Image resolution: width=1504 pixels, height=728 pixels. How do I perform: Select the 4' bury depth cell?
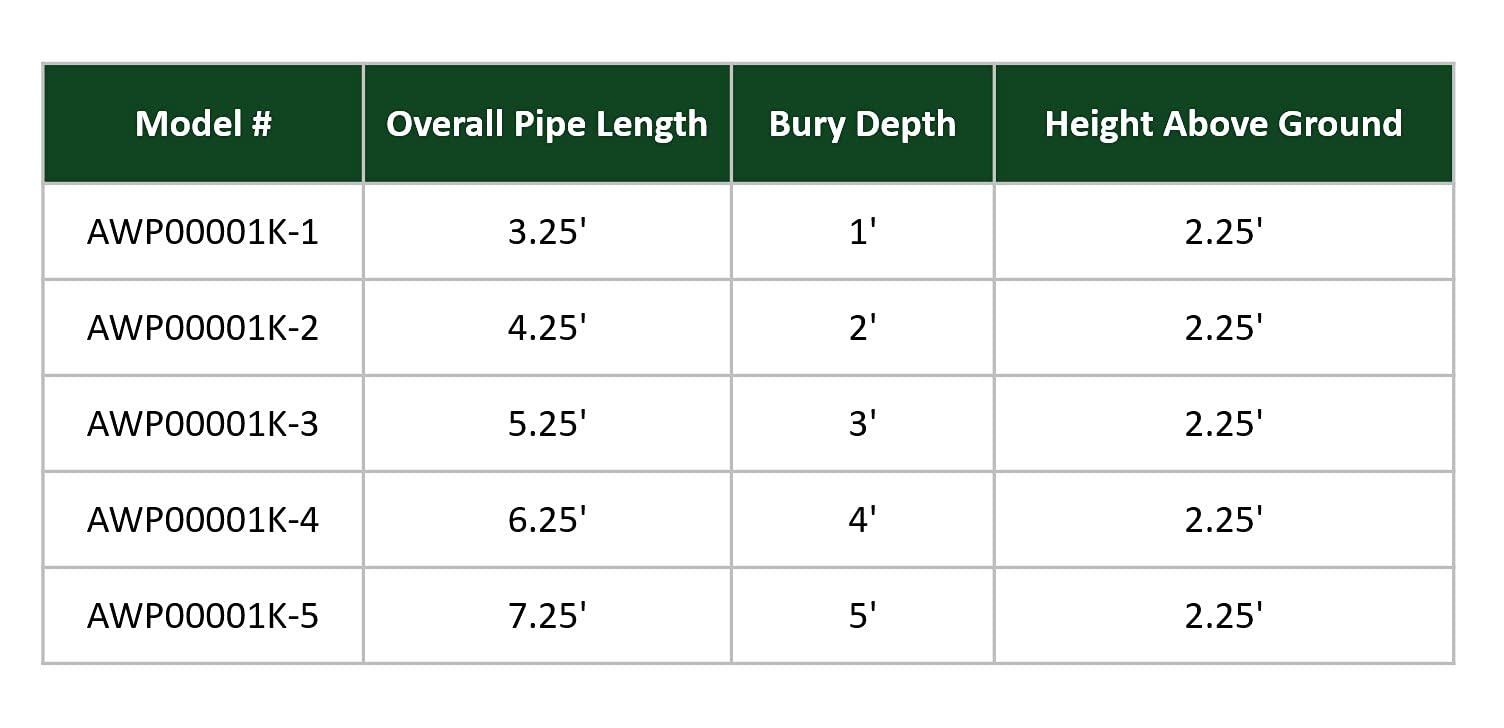coord(863,520)
